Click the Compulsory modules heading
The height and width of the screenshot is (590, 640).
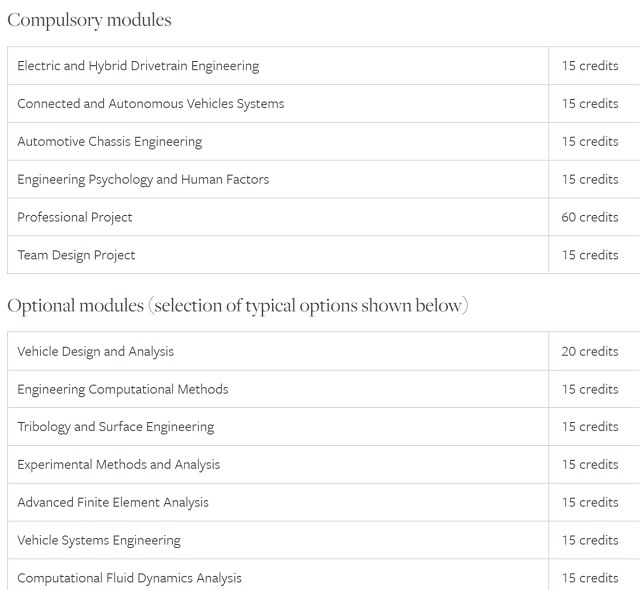89,20
